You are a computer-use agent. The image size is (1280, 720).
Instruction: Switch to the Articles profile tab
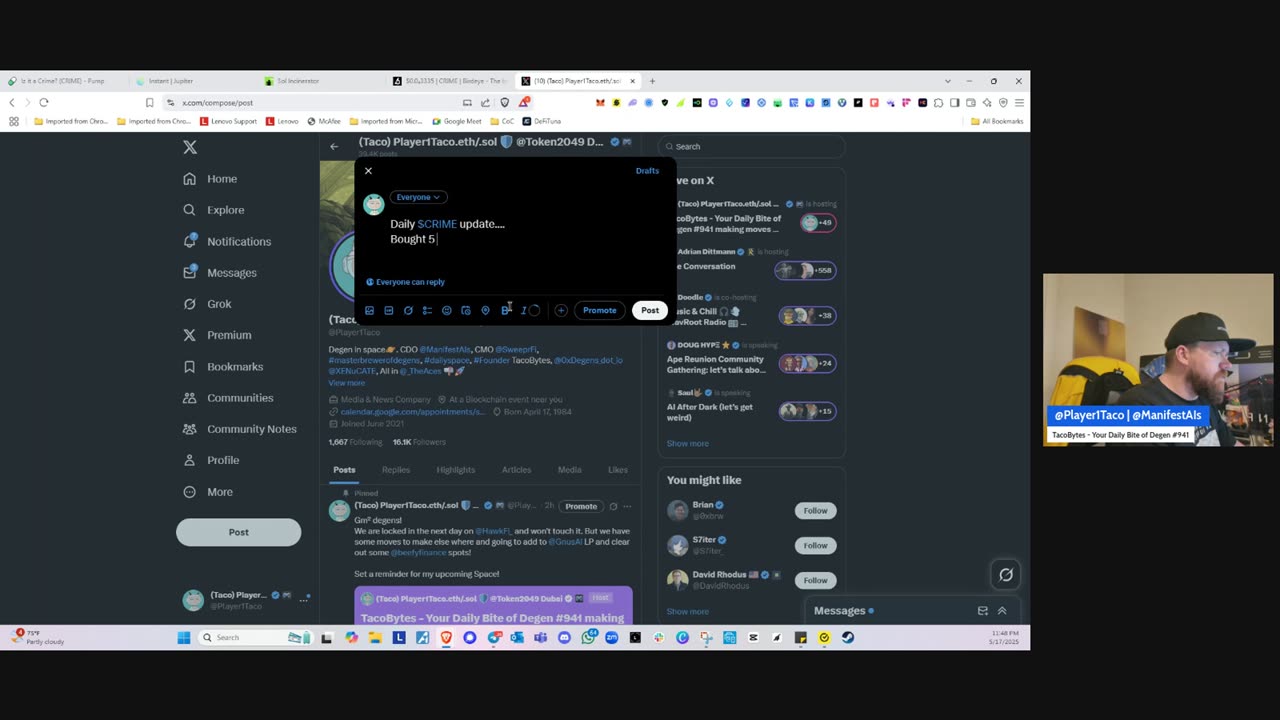coord(516,470)
